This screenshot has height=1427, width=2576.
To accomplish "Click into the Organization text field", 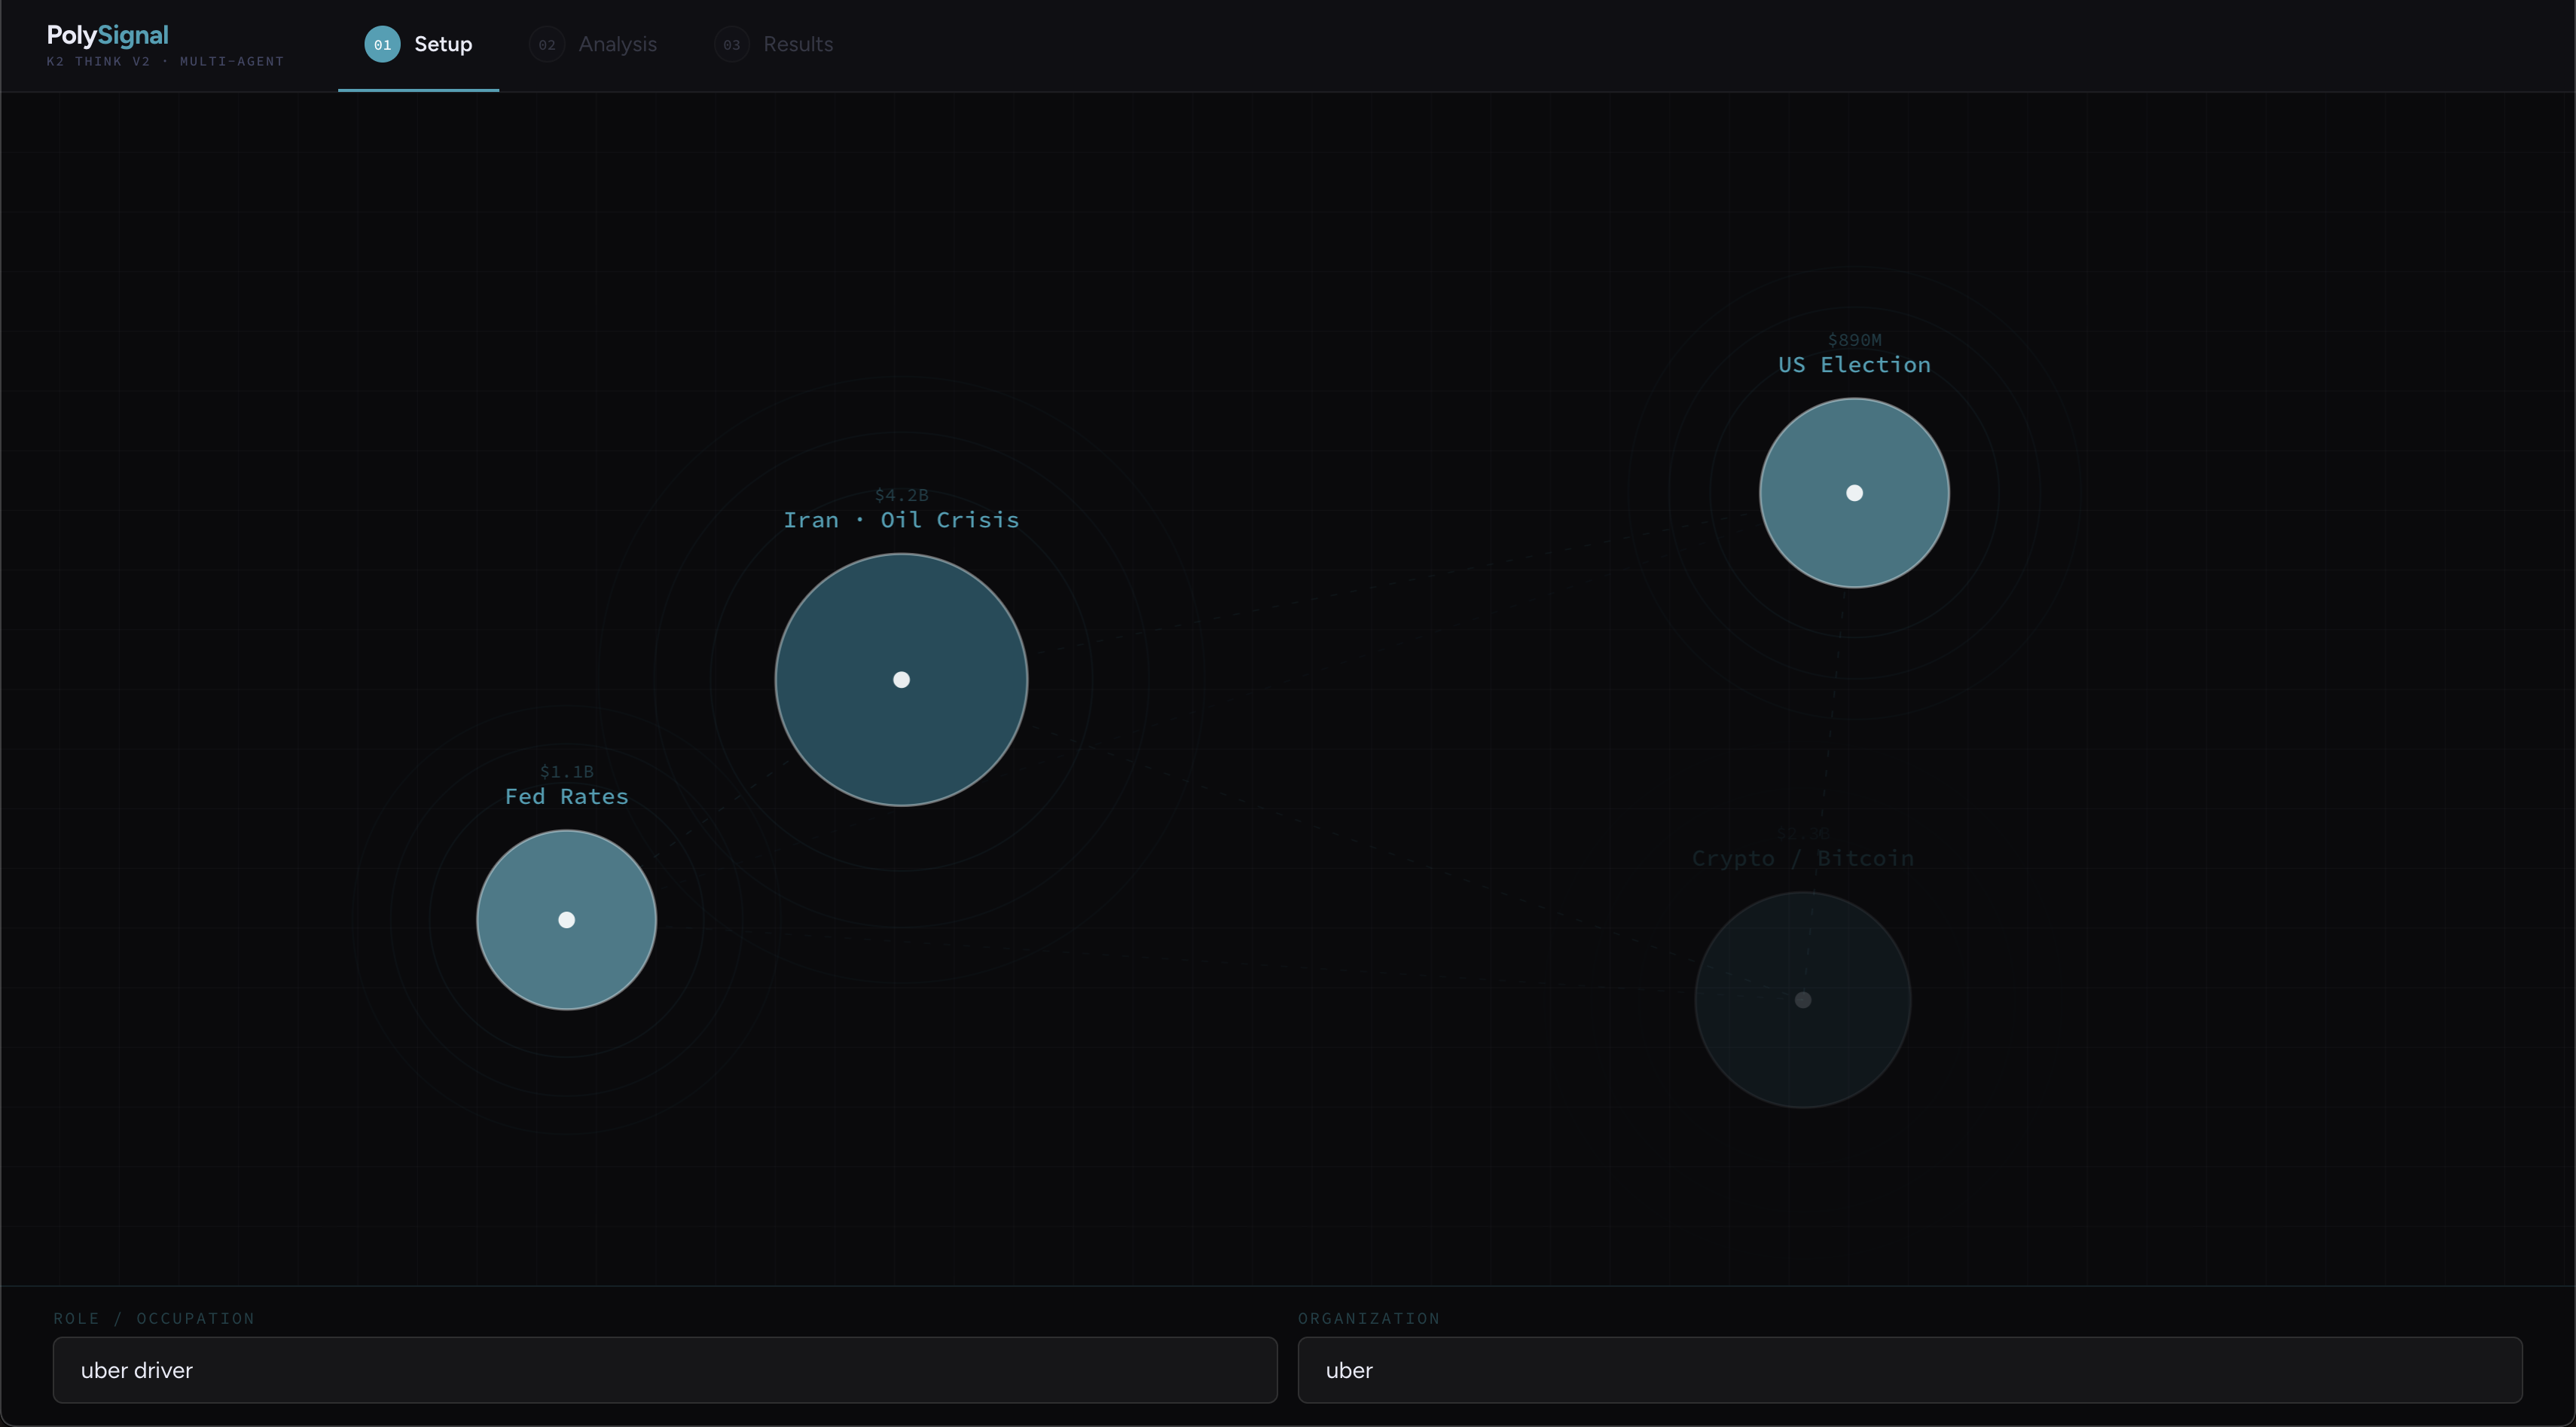I will (1909, 1370).
